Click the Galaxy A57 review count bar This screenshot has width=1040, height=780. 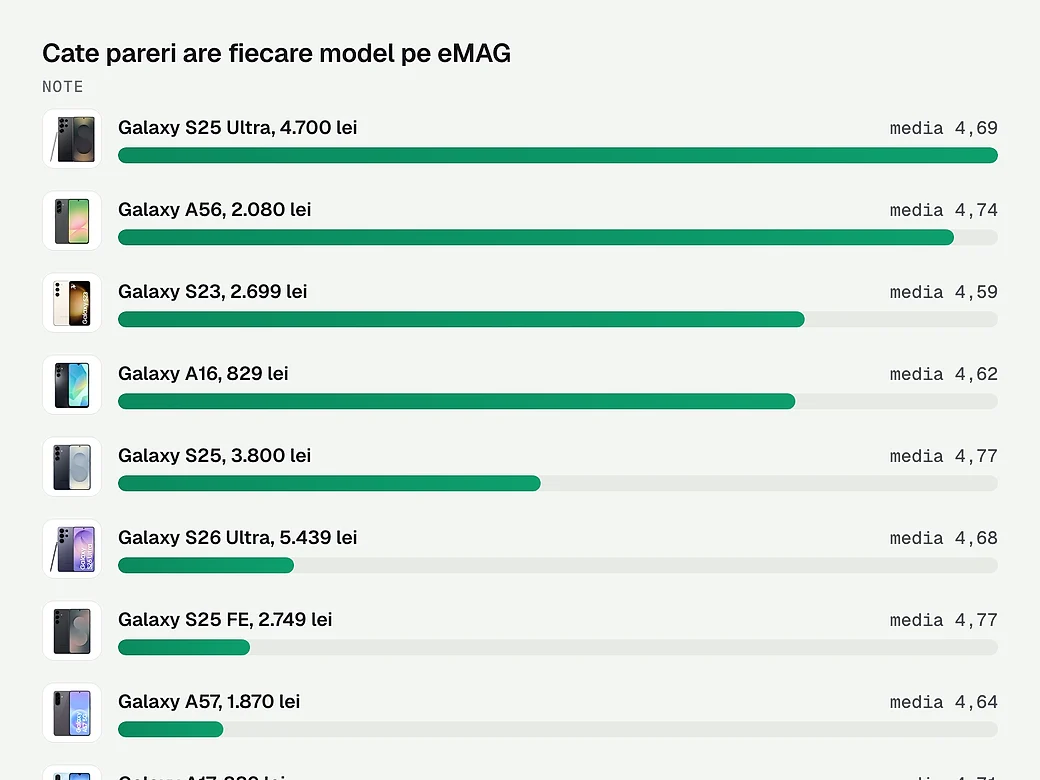point(558,729)
